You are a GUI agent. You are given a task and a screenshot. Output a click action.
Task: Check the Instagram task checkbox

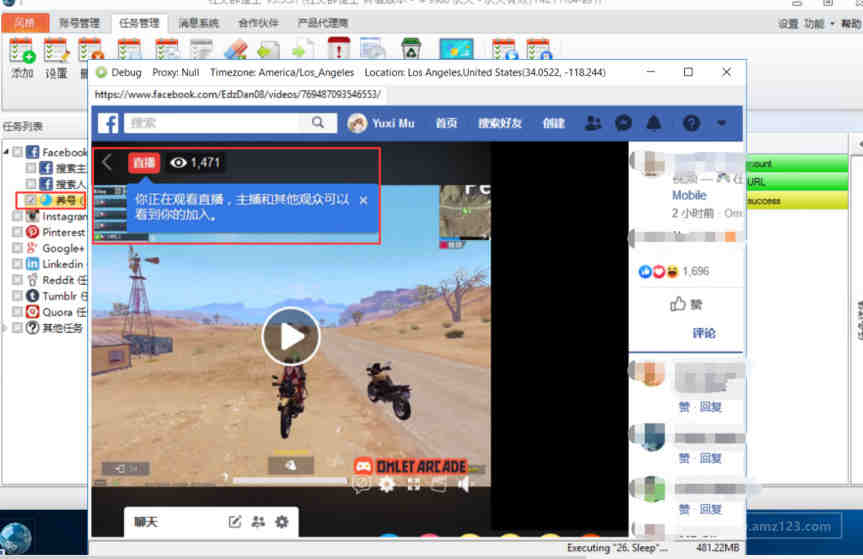(18, 216)
